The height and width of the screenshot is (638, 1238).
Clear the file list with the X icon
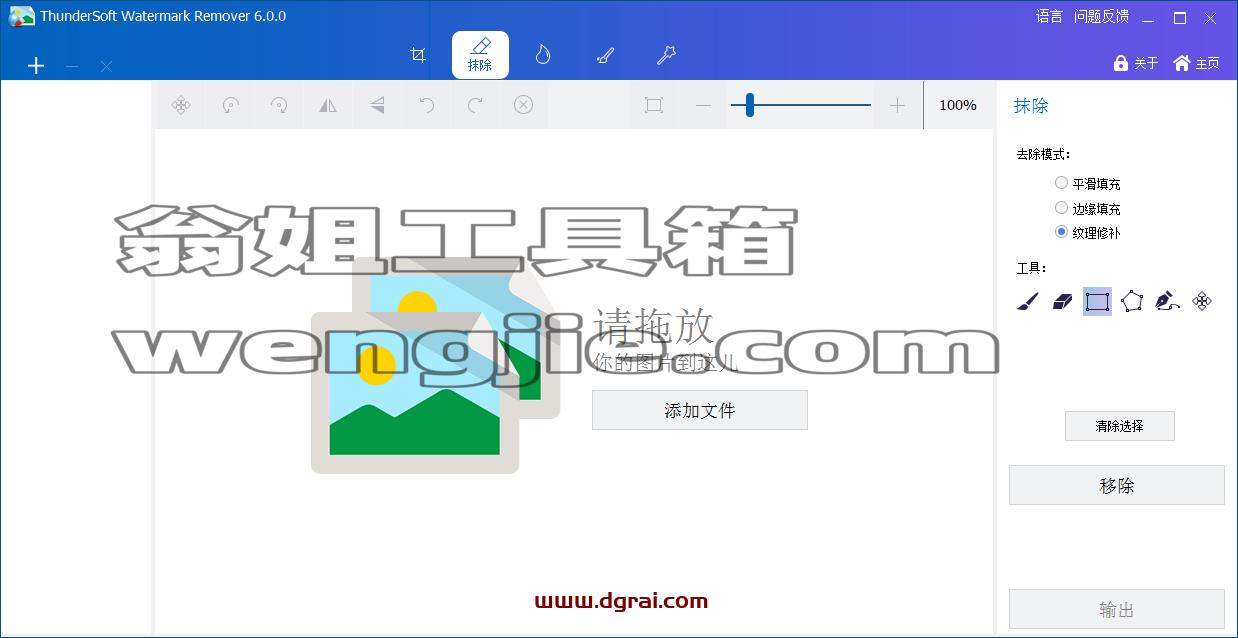(x=106, y=66)
